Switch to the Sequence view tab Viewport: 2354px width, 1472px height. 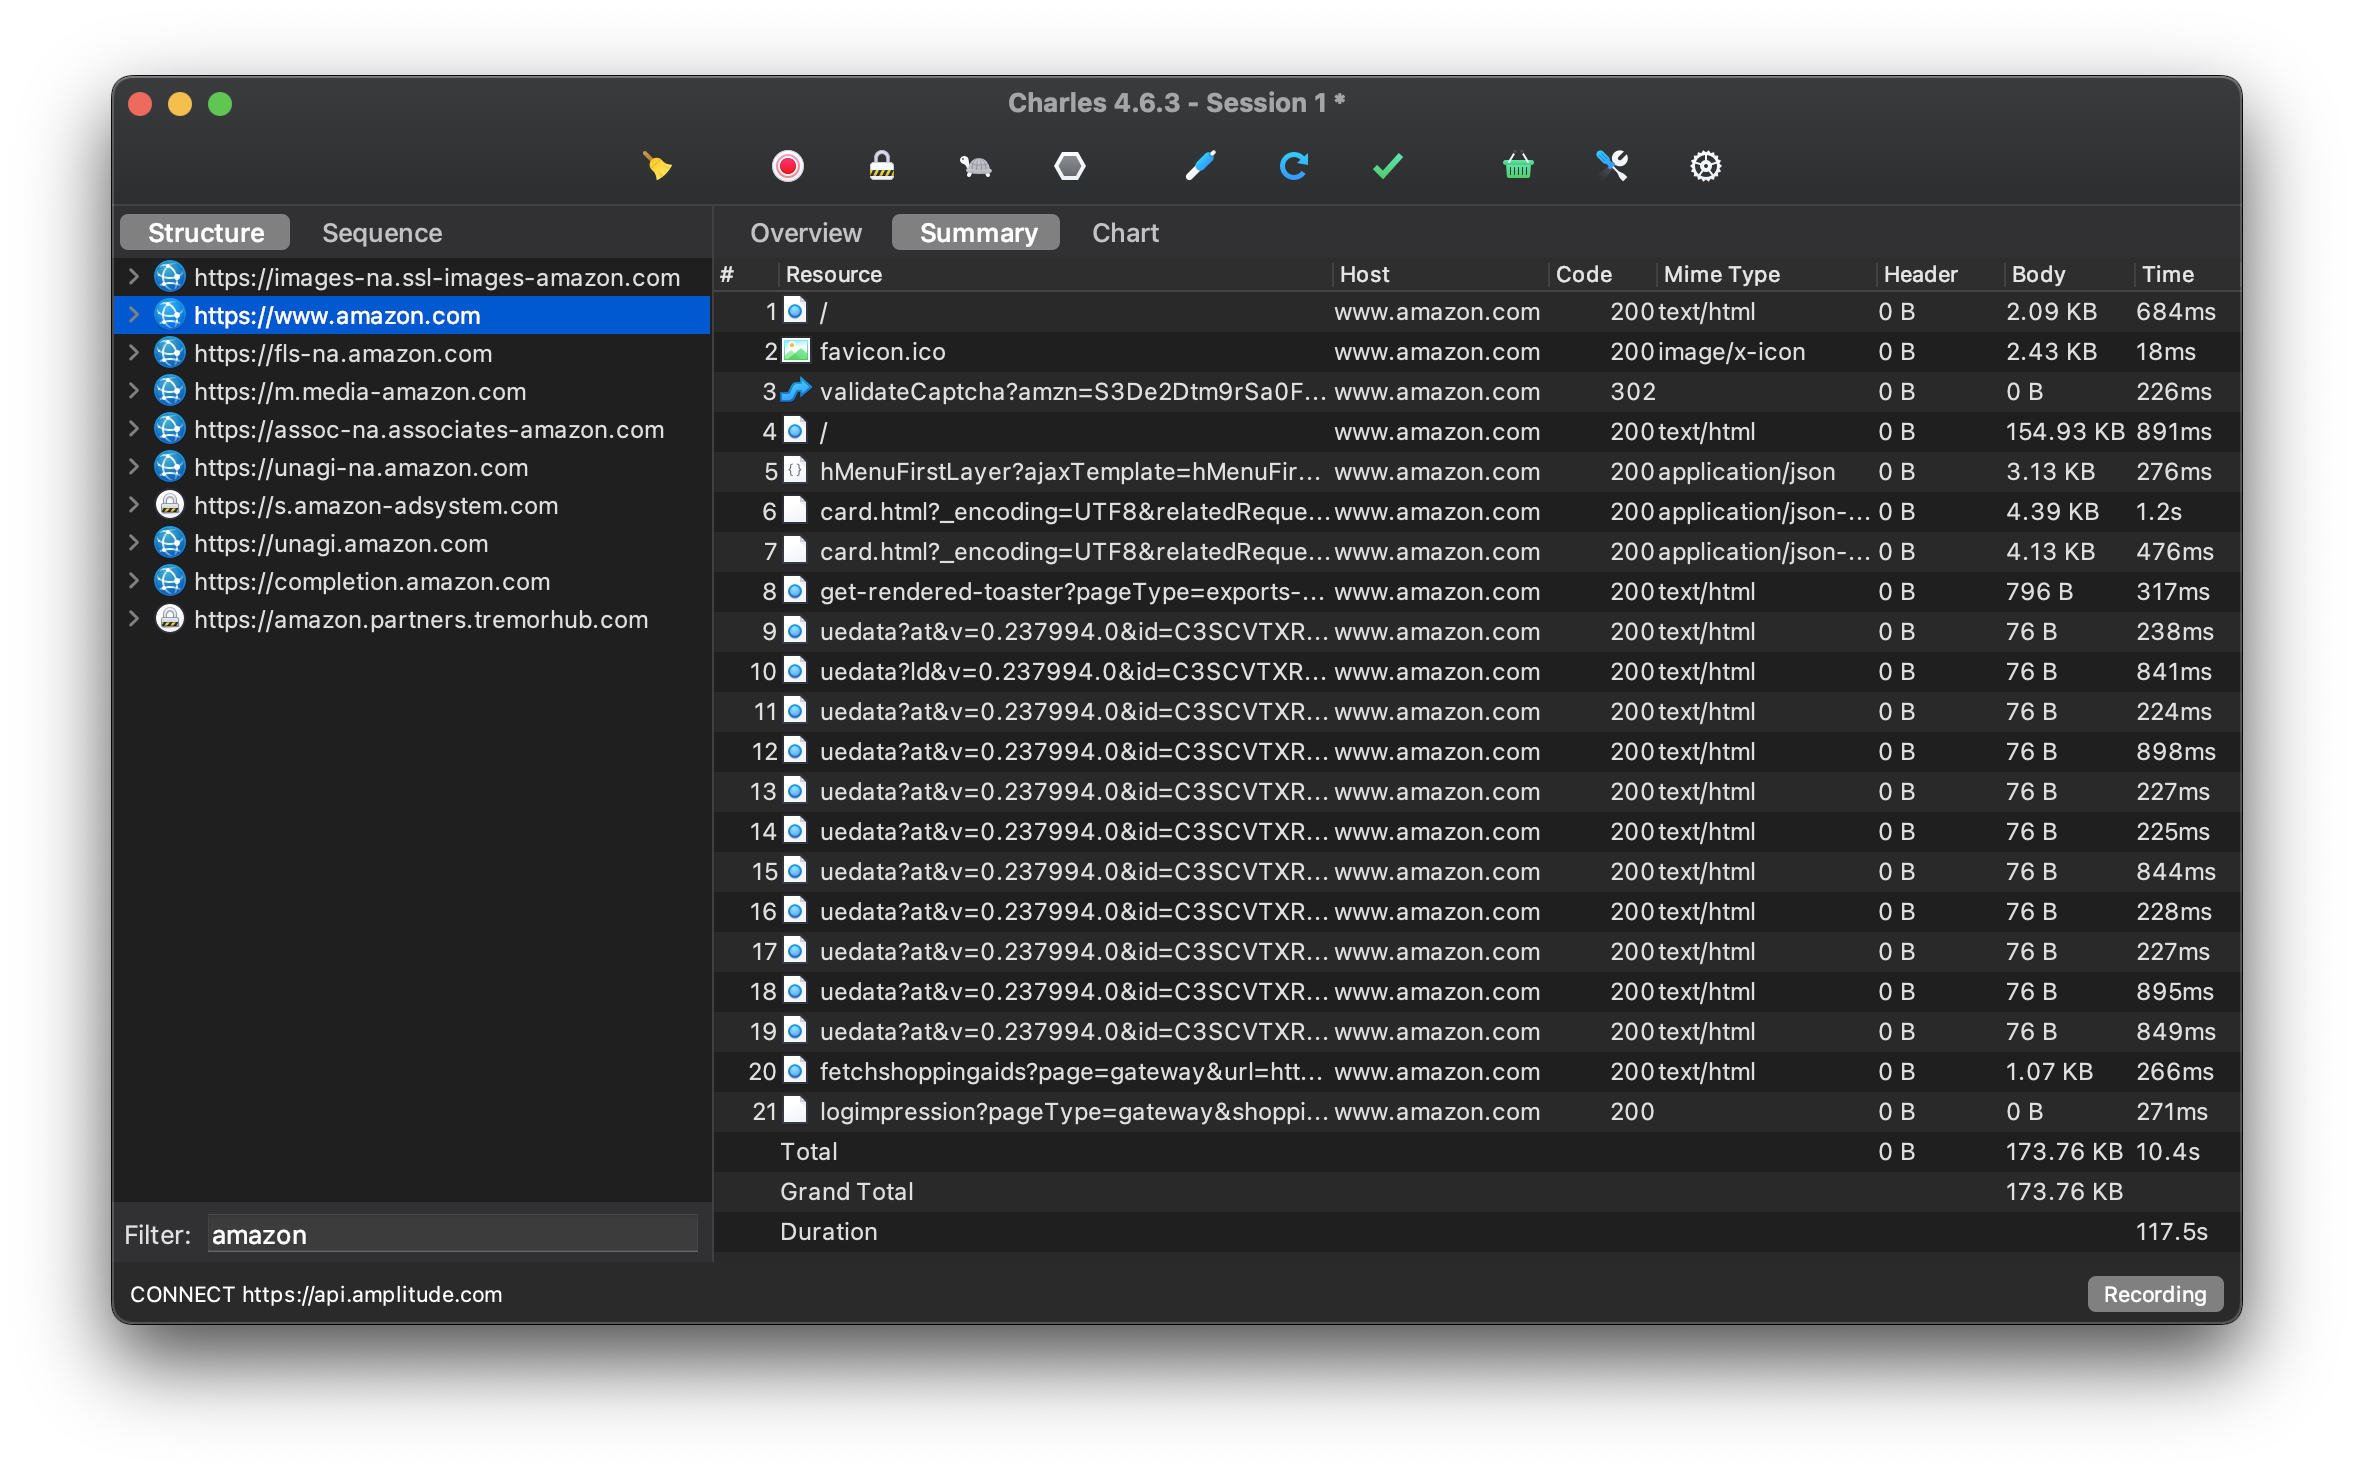382,232
